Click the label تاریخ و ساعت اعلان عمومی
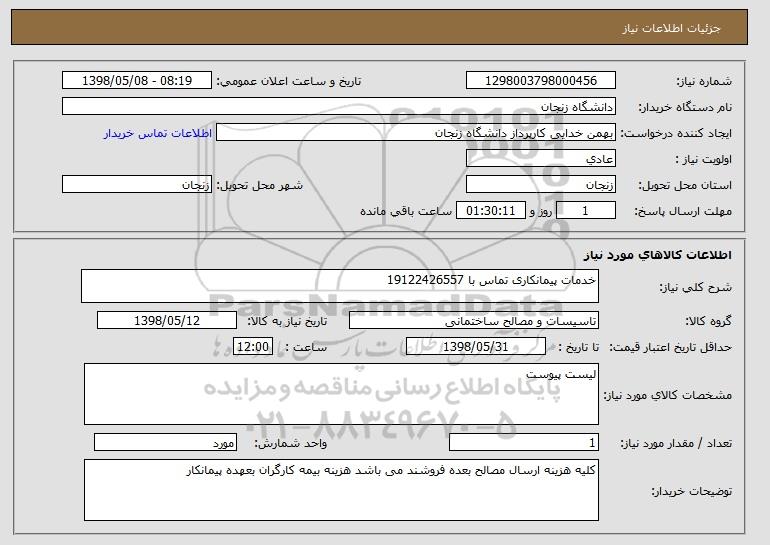This screenshot has width=770, height=545. click(289, 81)
